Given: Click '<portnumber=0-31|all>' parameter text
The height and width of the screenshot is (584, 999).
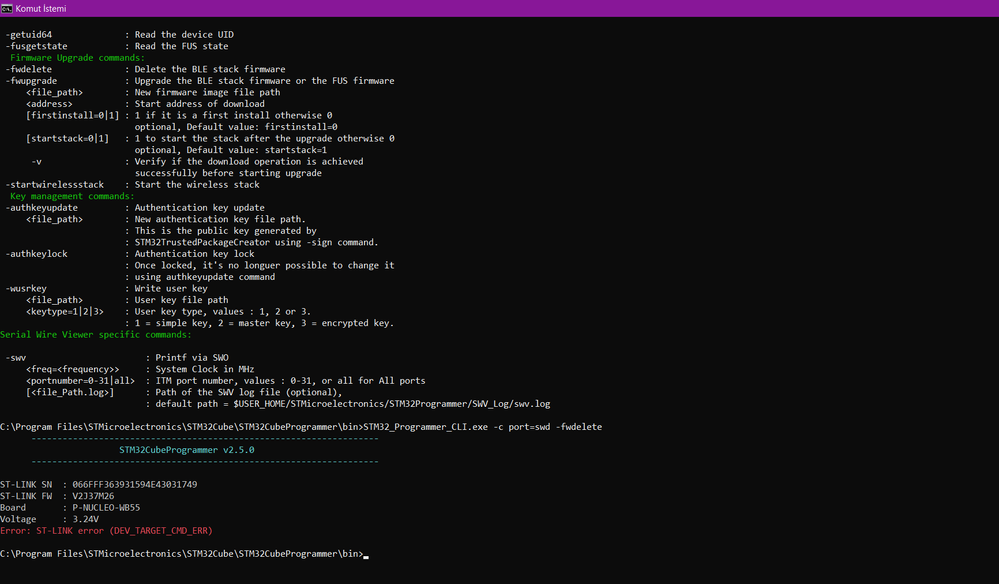Looking at the screenshot, I should (80, 381).
